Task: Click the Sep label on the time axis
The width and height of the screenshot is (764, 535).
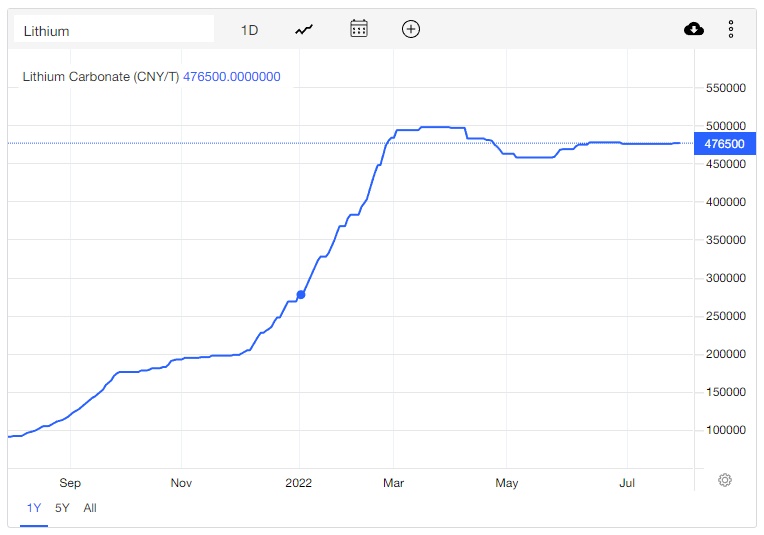Action: coord(70,483)
